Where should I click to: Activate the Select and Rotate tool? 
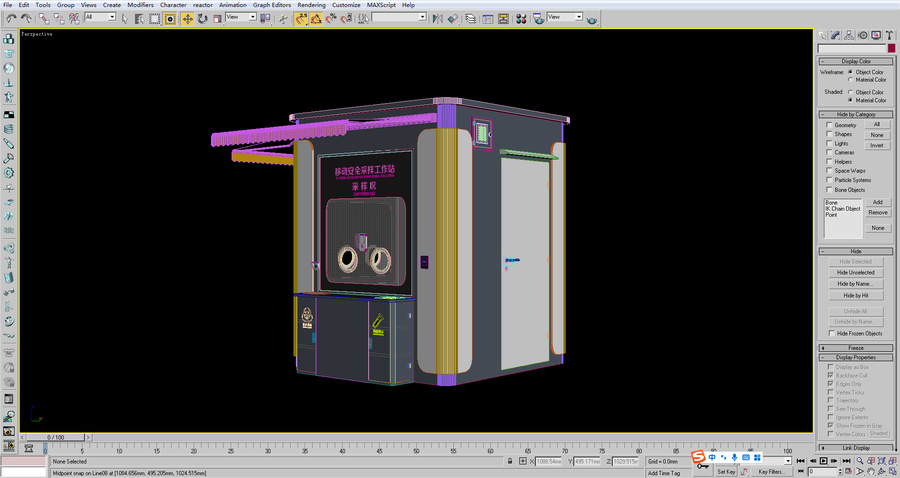coord(203,19)
